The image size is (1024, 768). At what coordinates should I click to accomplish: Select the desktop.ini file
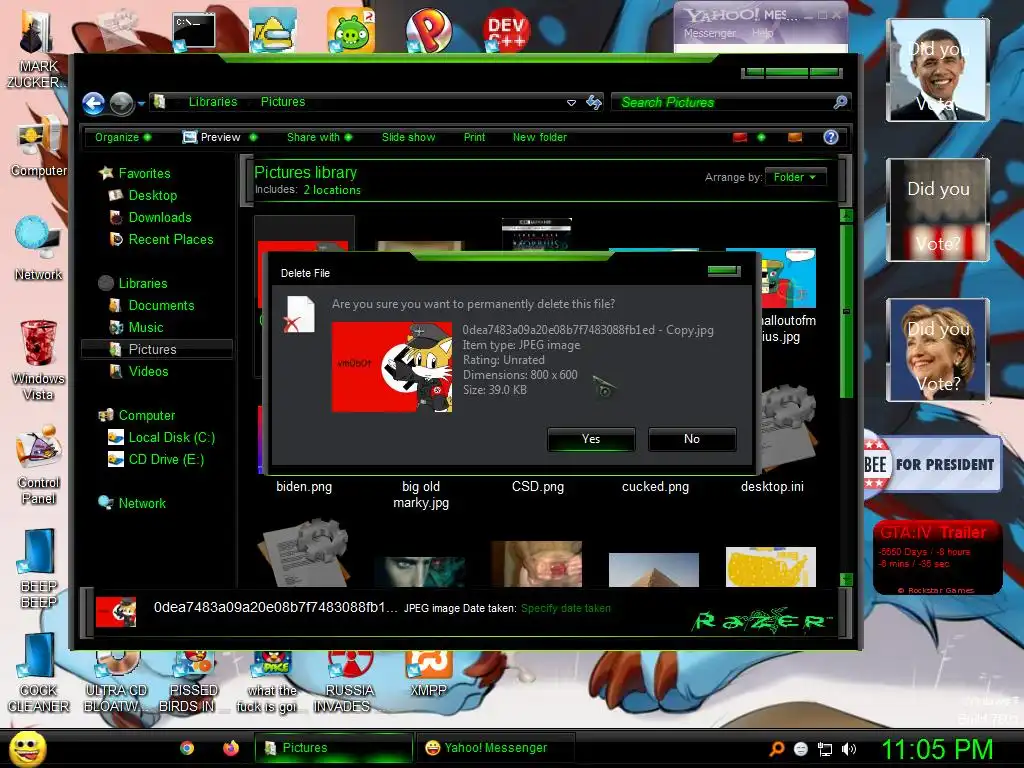[773, 487]
